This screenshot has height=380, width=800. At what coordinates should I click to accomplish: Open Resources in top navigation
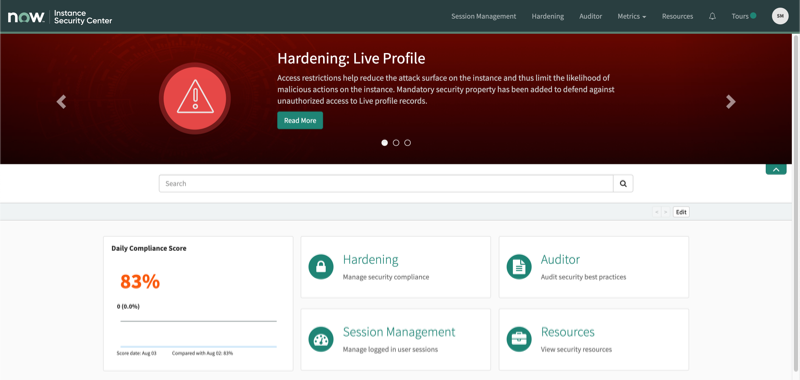tap(677, 16)
